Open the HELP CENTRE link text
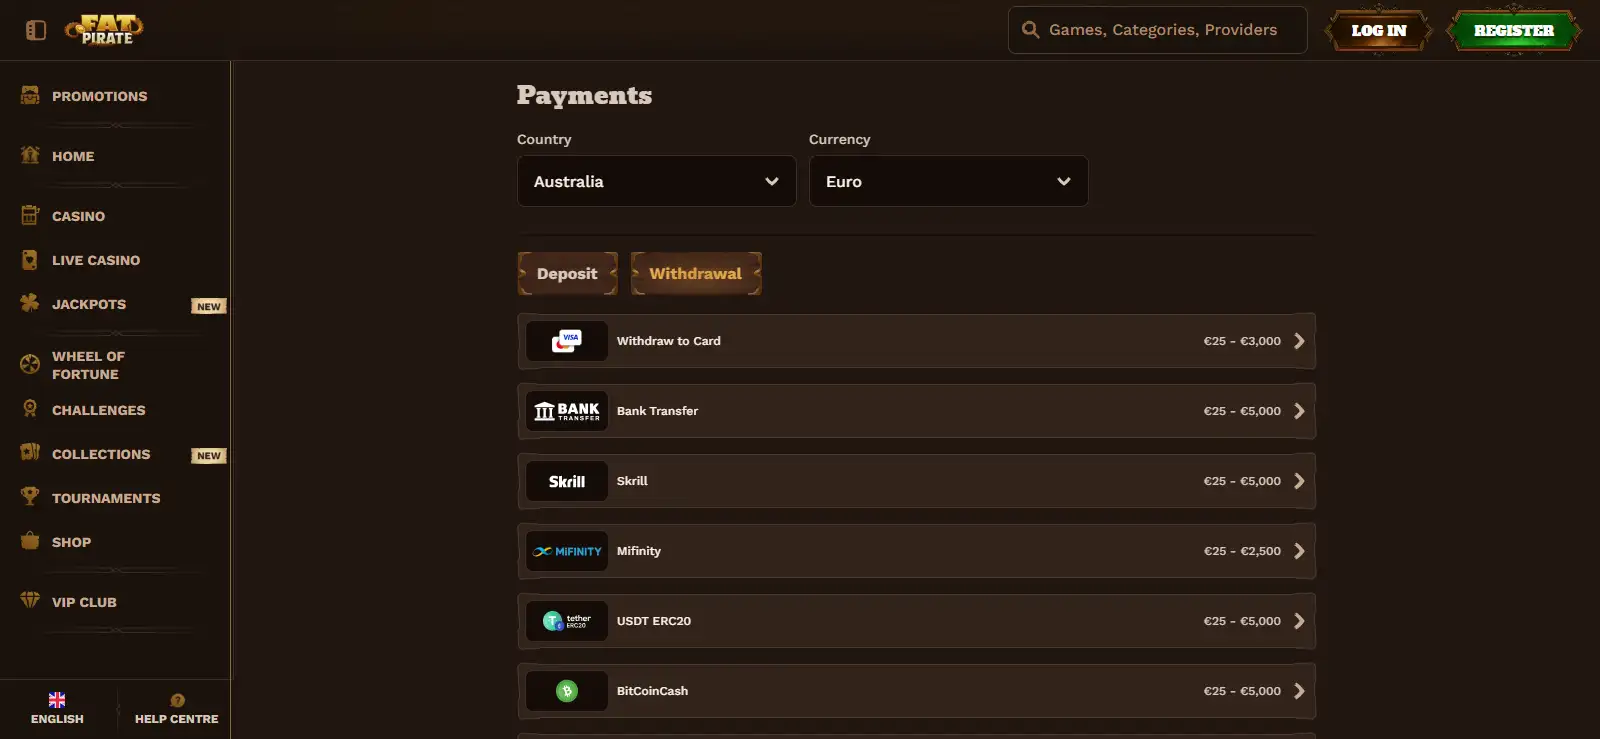 coord(177,719)
